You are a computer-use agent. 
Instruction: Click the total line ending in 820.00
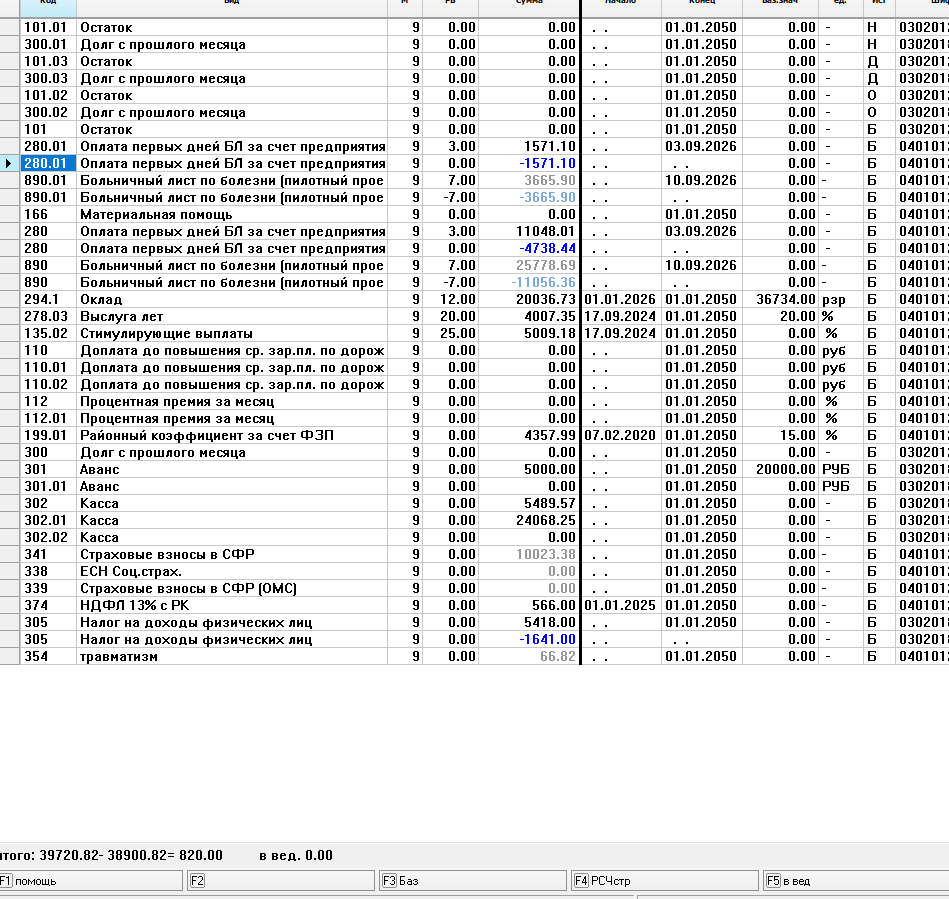111,855
